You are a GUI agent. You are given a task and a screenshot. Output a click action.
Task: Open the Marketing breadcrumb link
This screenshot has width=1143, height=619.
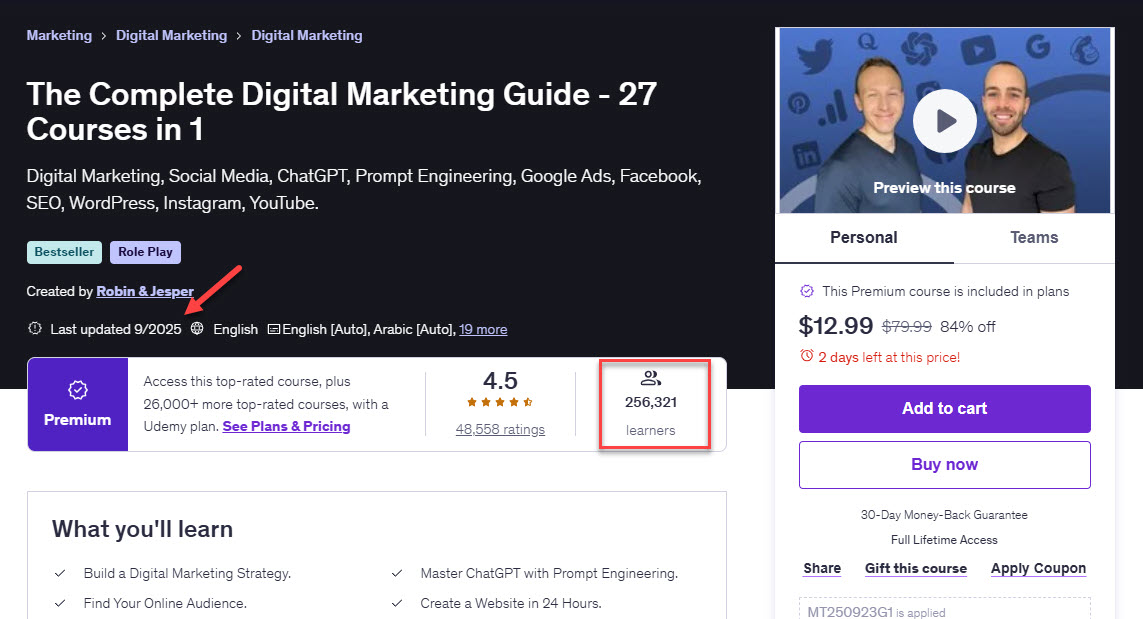coord(59,35)
